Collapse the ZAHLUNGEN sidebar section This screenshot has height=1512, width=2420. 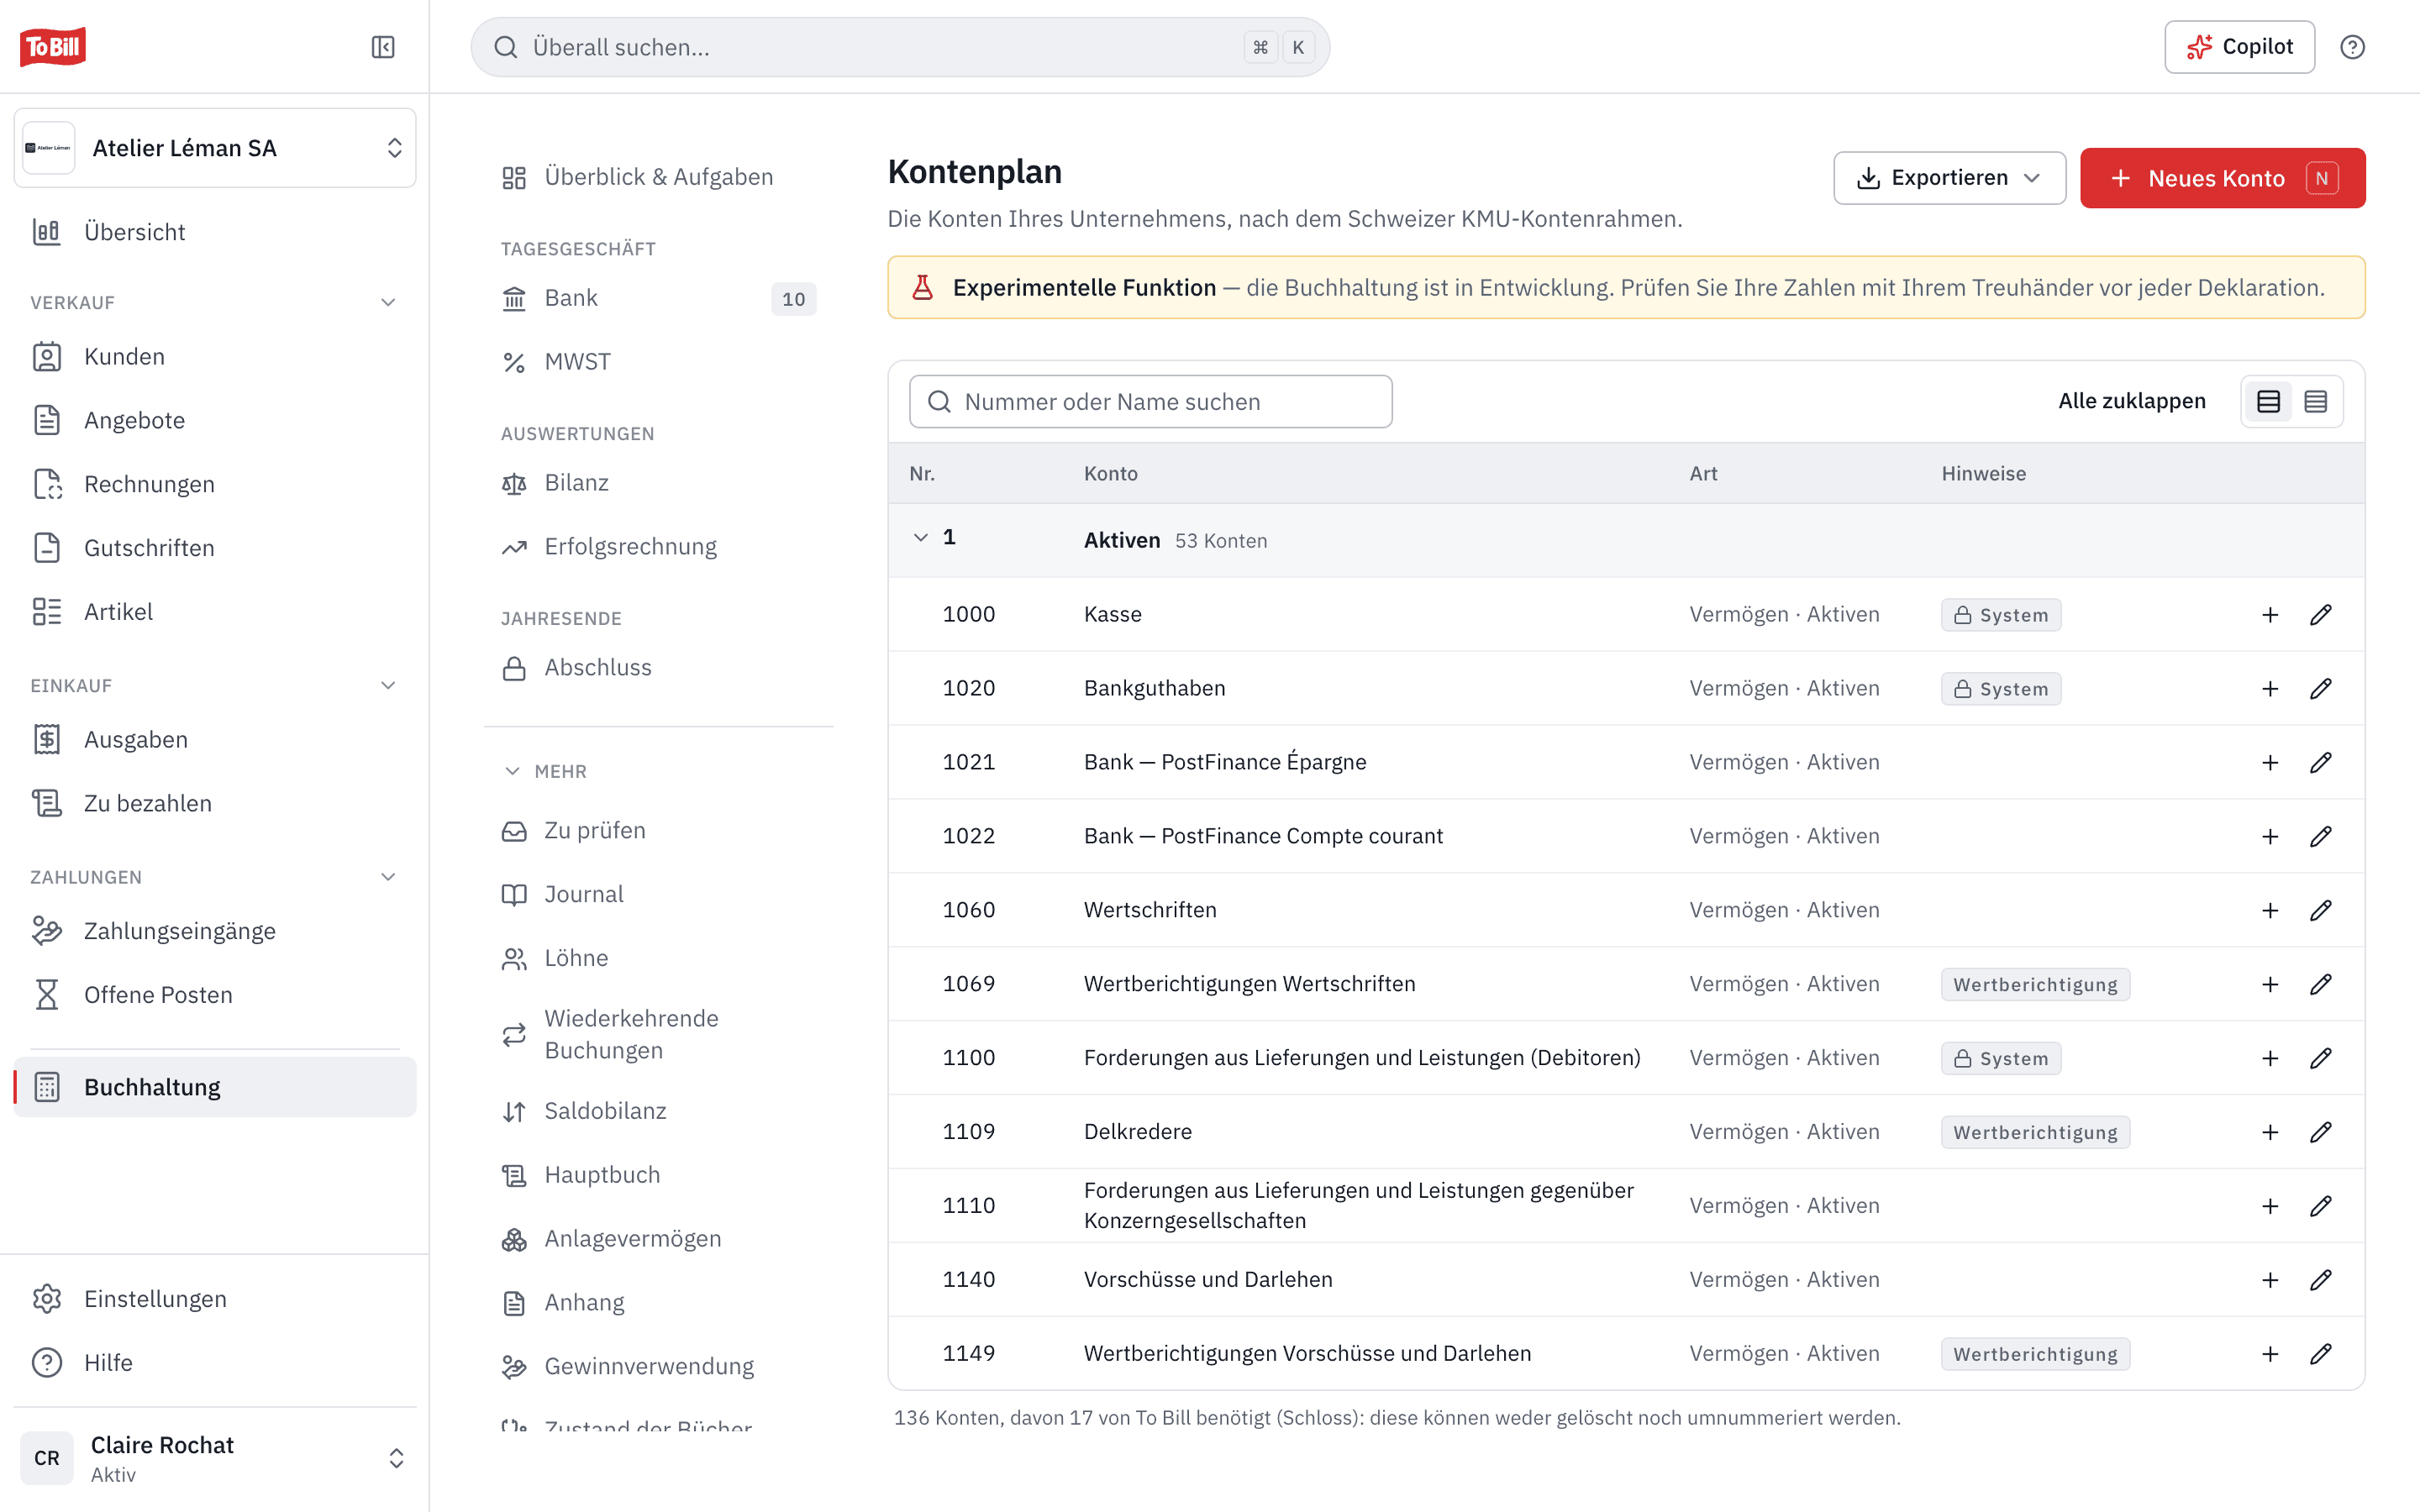click(x=388, y=877)
